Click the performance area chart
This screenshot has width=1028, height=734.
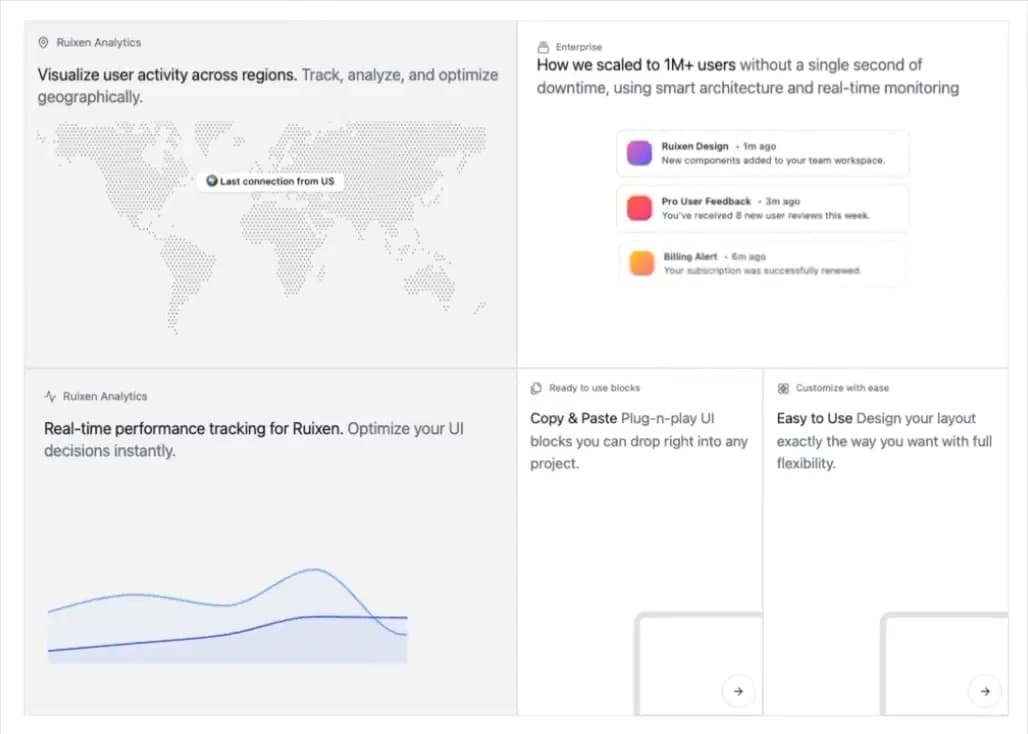click(227, 615)
